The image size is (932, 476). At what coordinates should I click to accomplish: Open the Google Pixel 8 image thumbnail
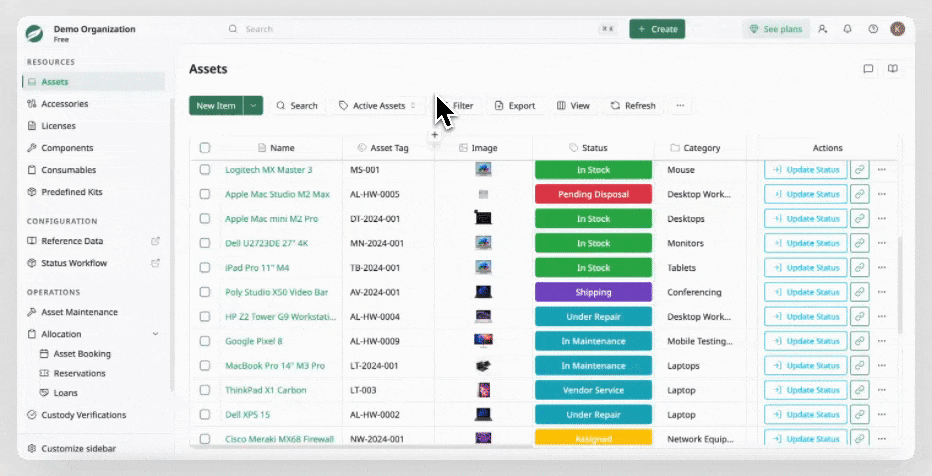pos(483,341)
